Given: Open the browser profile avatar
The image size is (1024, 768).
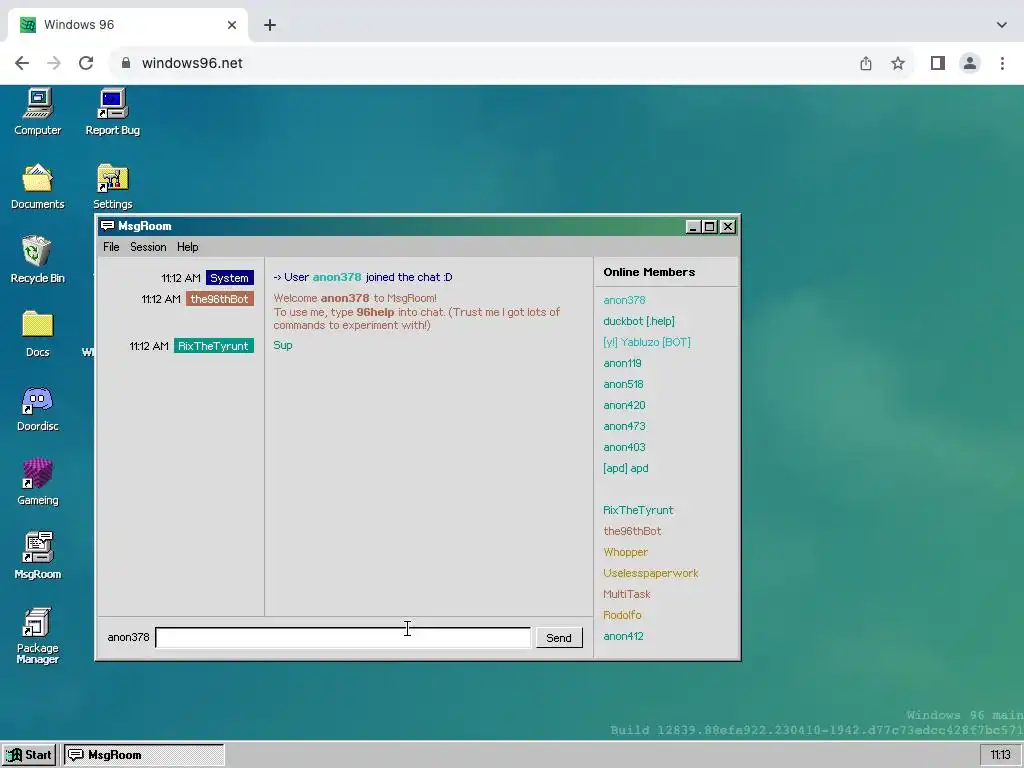Looking at the screenshot, I should click(970, 63).
